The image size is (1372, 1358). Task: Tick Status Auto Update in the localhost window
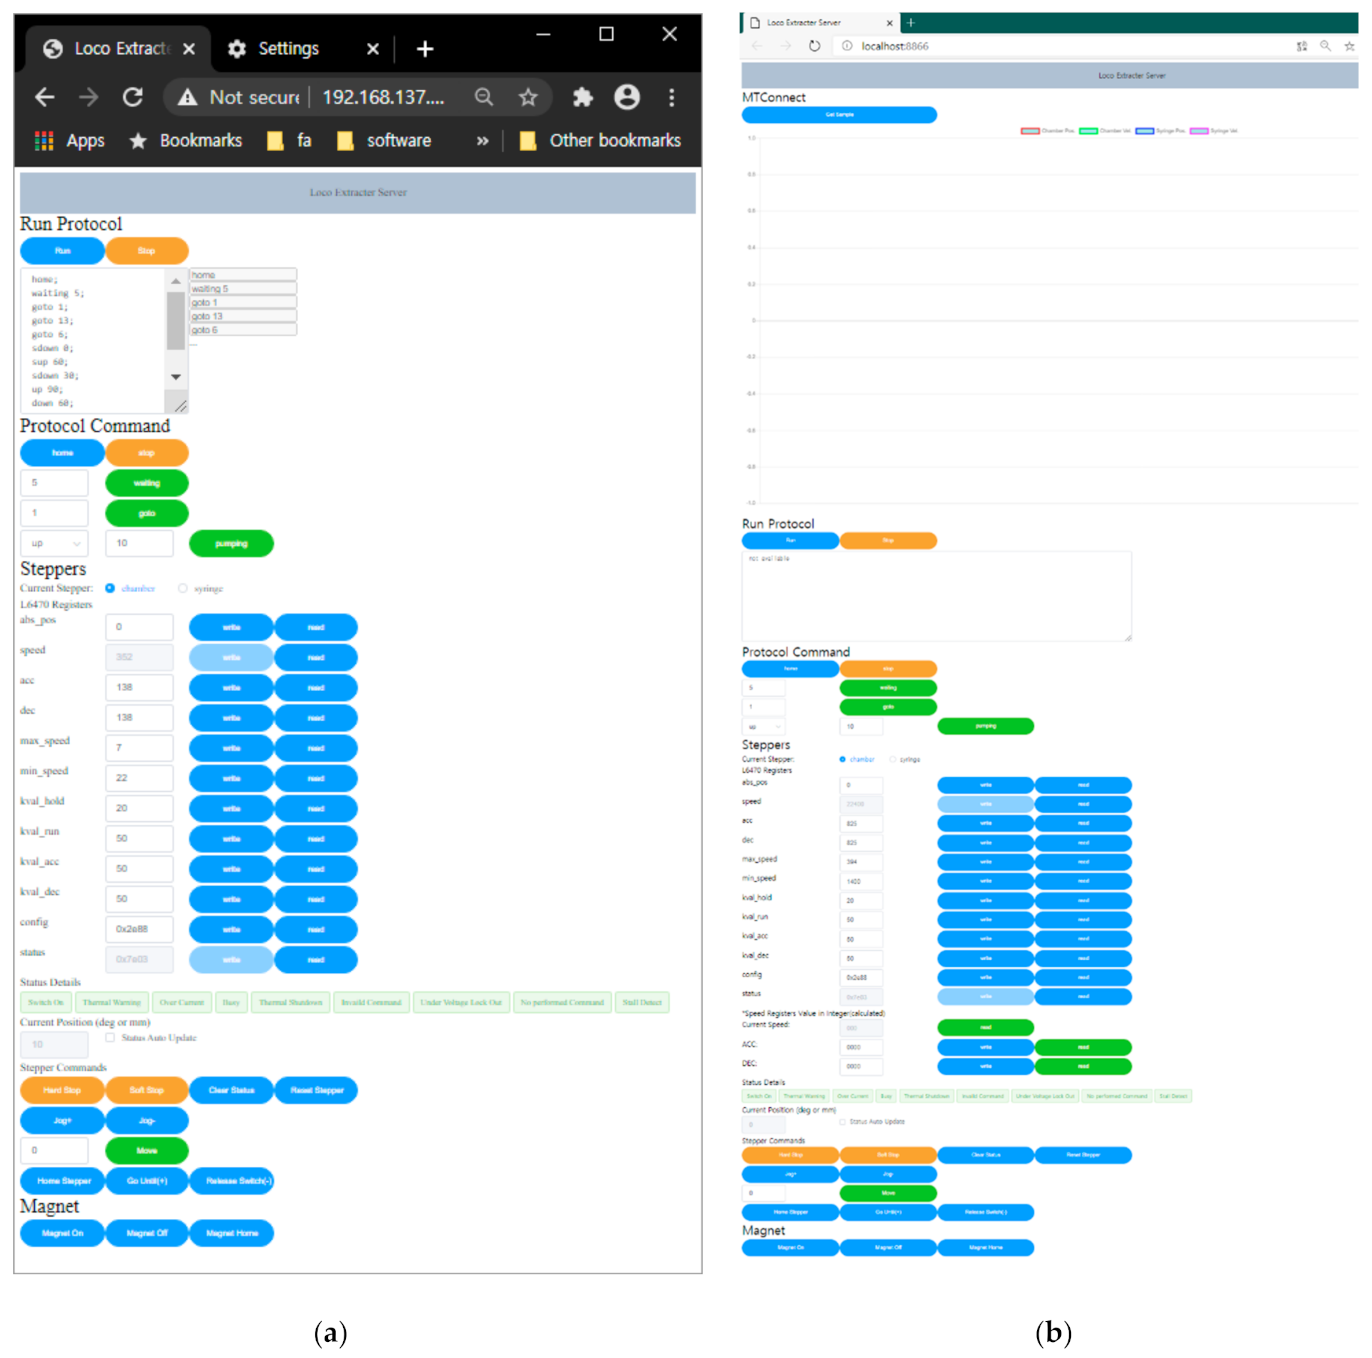click(x=842, y=1122)
